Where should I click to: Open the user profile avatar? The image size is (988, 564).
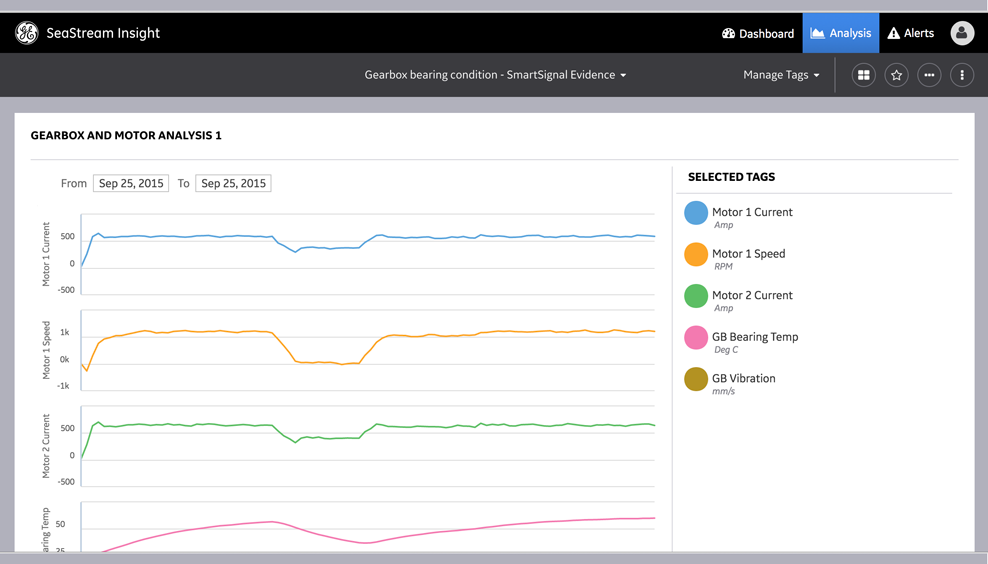point(962,33)
